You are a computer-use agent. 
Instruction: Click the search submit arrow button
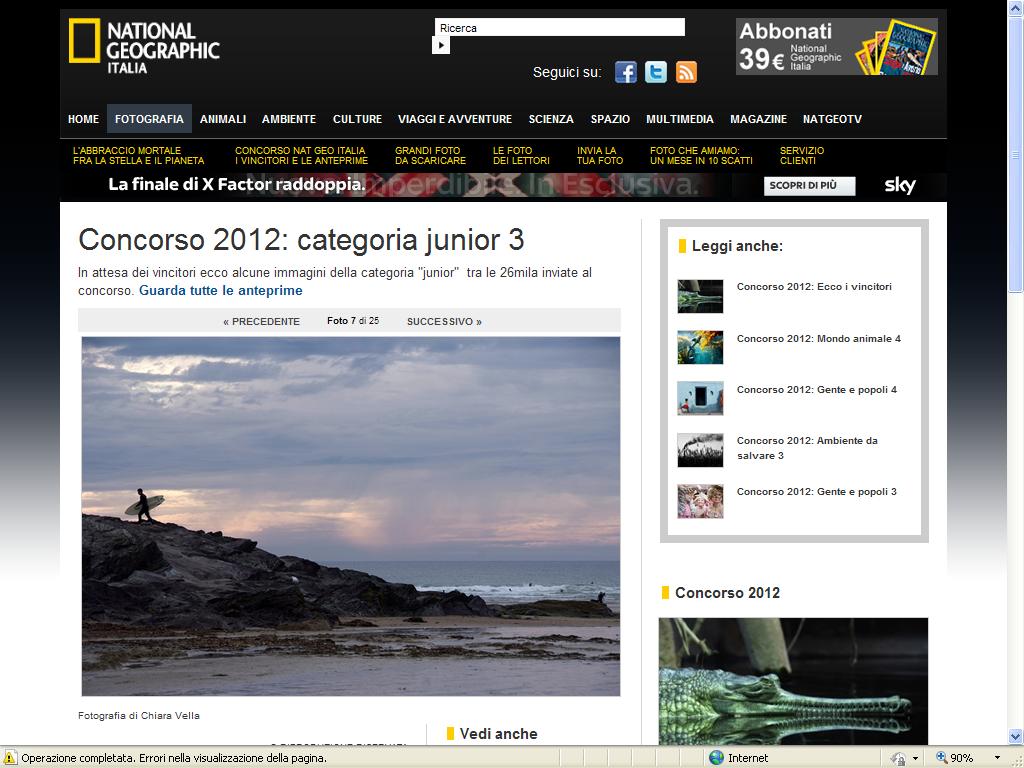coord(441,45)
